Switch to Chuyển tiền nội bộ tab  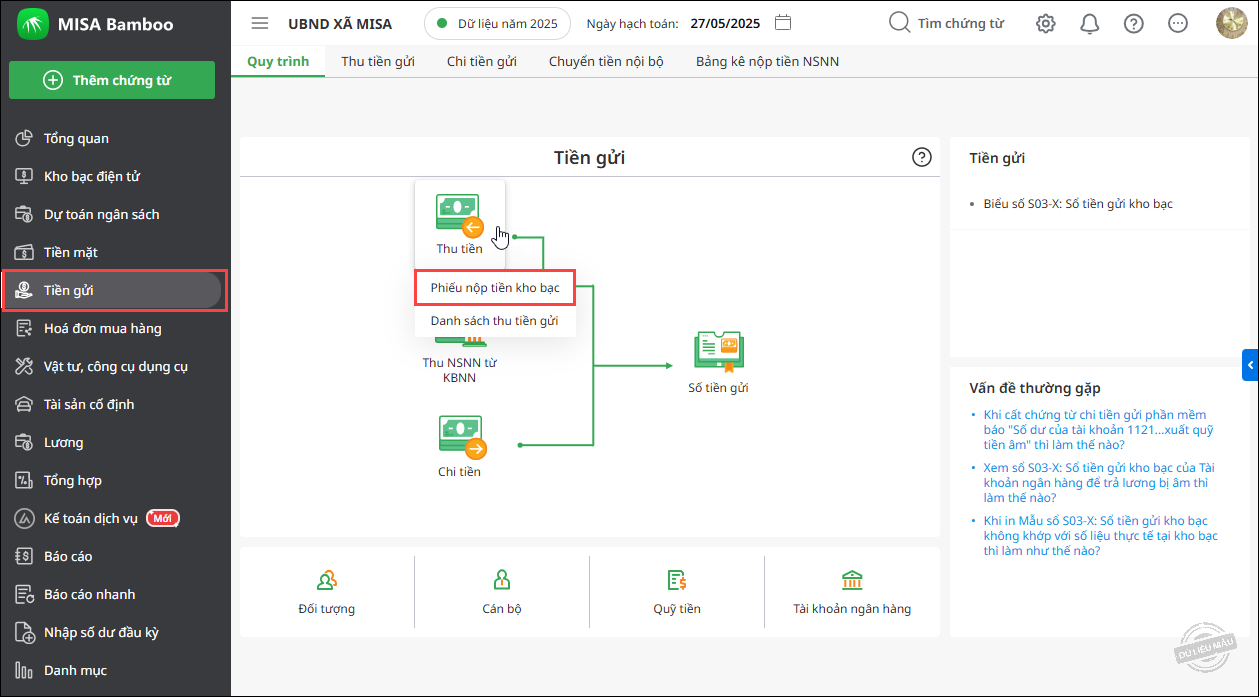coord(606,61)
